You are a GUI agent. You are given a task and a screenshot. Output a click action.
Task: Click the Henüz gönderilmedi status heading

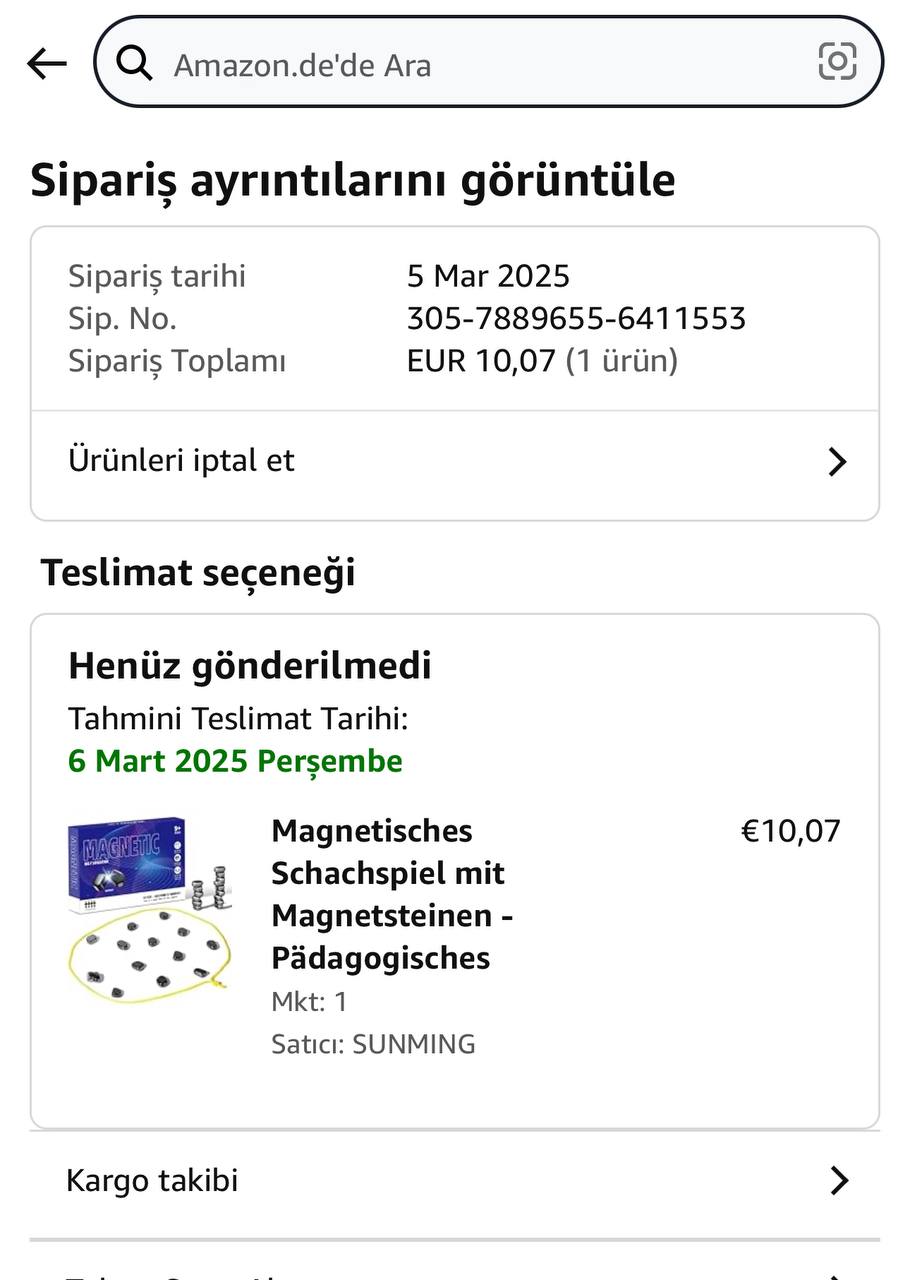coord(250,666)
